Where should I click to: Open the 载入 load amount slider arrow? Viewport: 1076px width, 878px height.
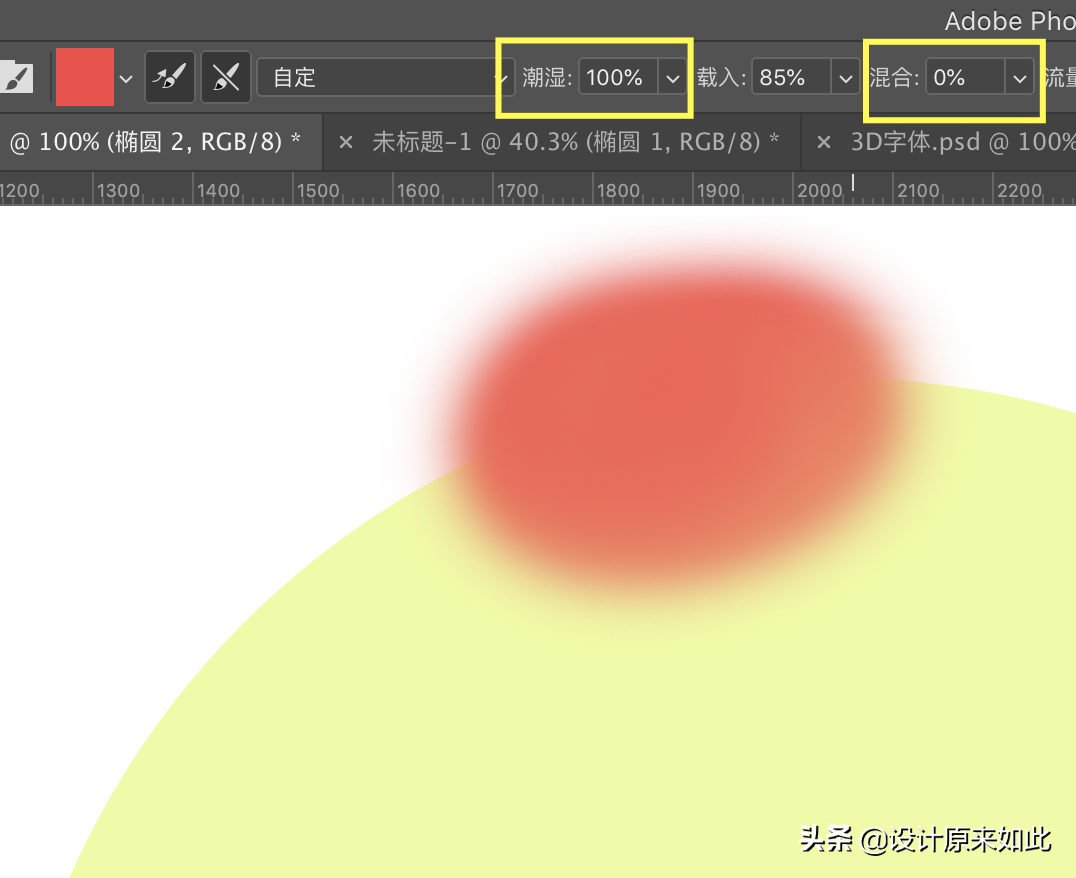[x=845, y=78]
